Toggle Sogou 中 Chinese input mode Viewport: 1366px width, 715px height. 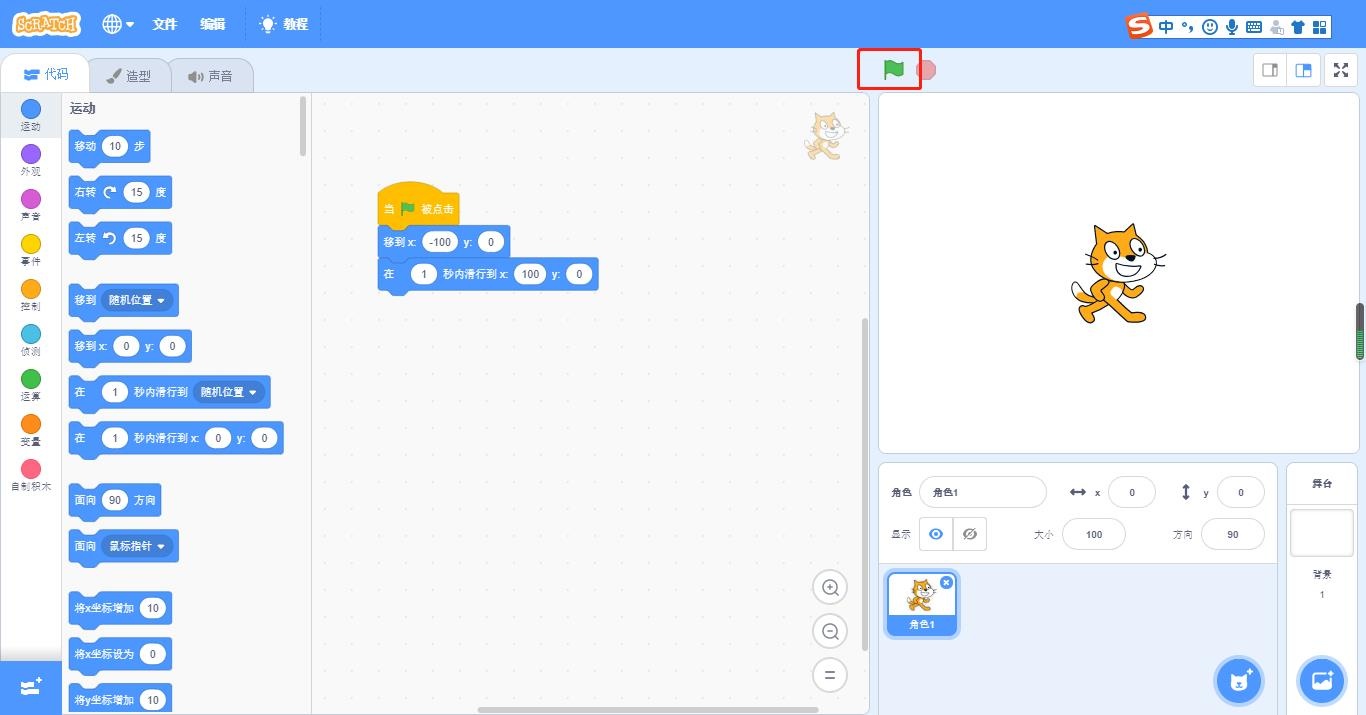point(1166,27)
